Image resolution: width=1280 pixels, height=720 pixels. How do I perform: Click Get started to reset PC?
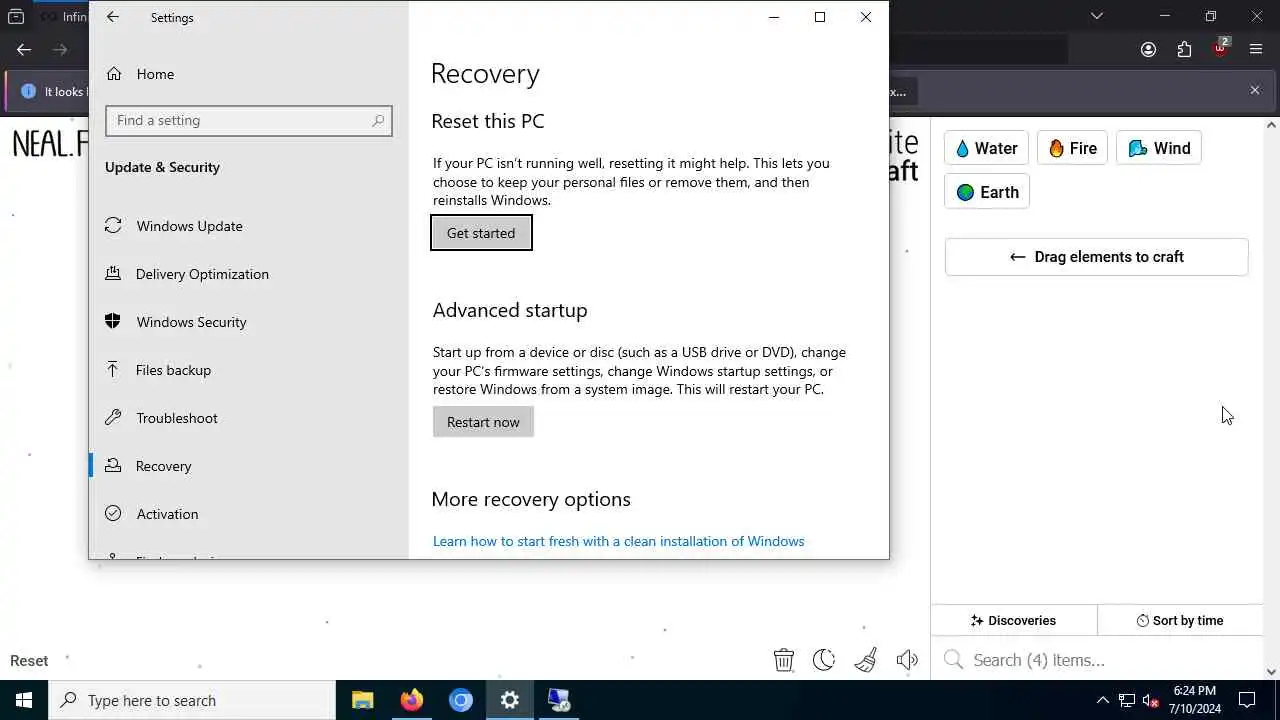click(481, 233)
